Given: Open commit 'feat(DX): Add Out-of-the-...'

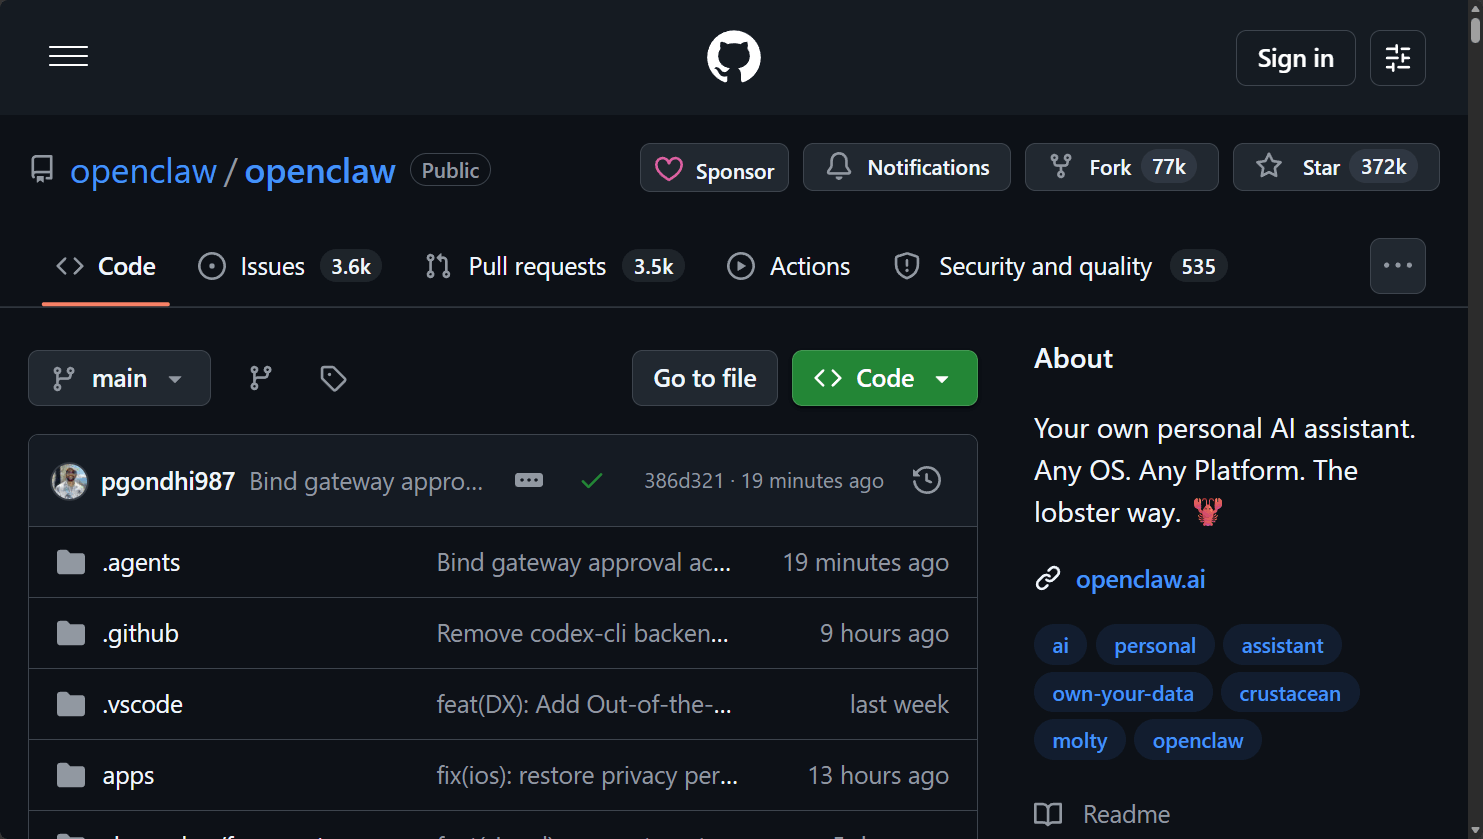Looking at the screenshot, I should coord(585,705).
